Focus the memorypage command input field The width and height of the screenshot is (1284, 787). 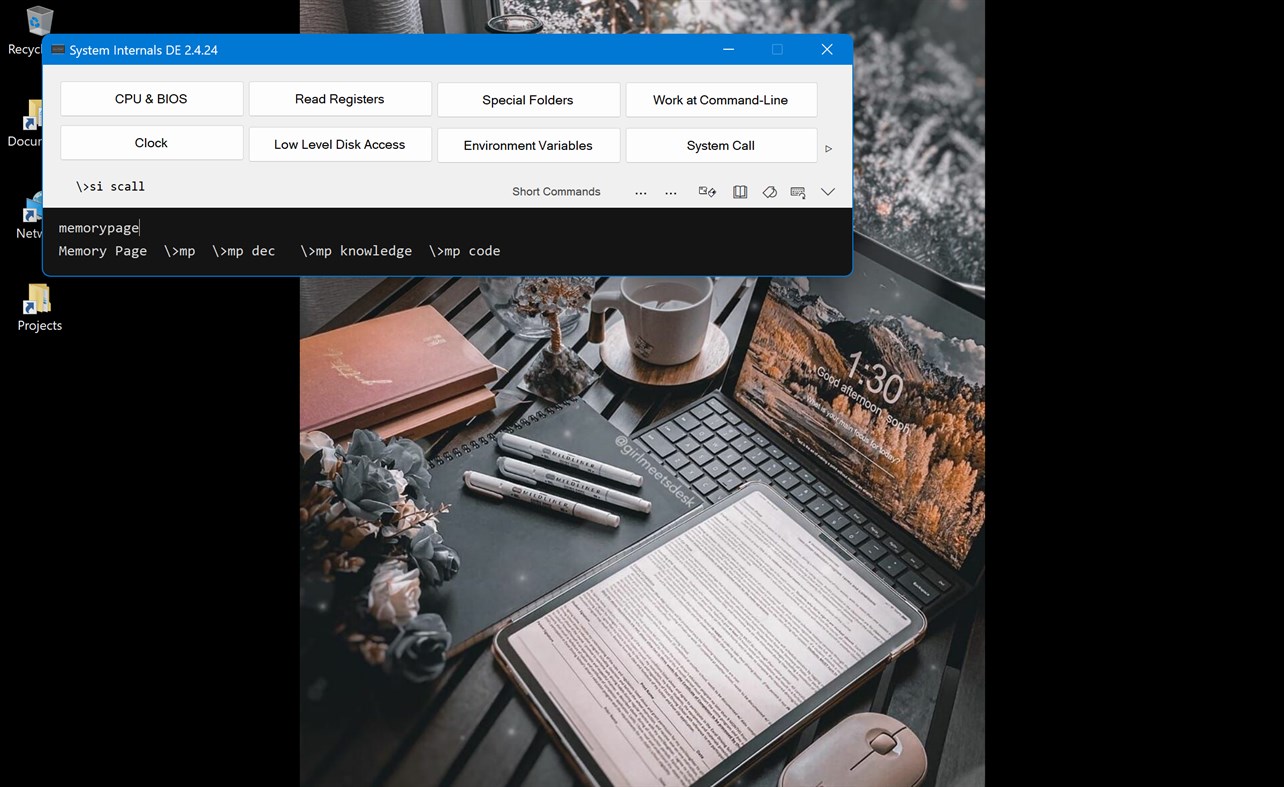(447, 228)
